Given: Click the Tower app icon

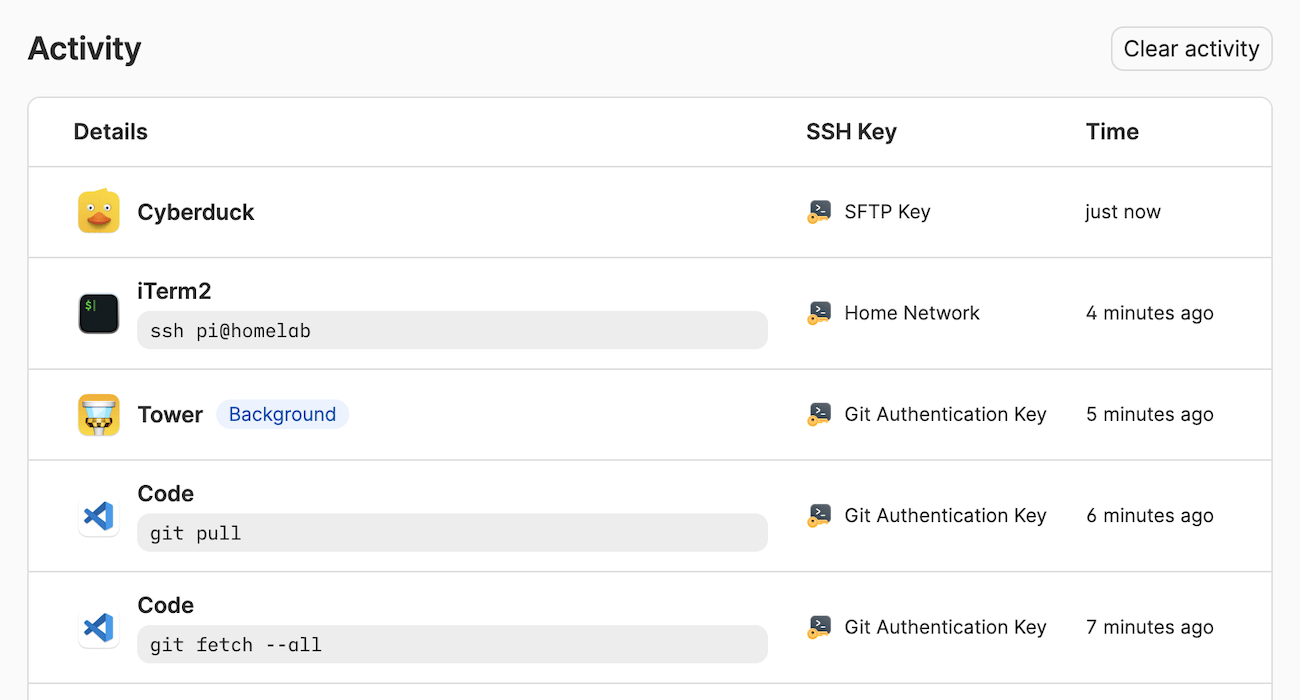Looking at the screenshot, I should click(98, 414).
